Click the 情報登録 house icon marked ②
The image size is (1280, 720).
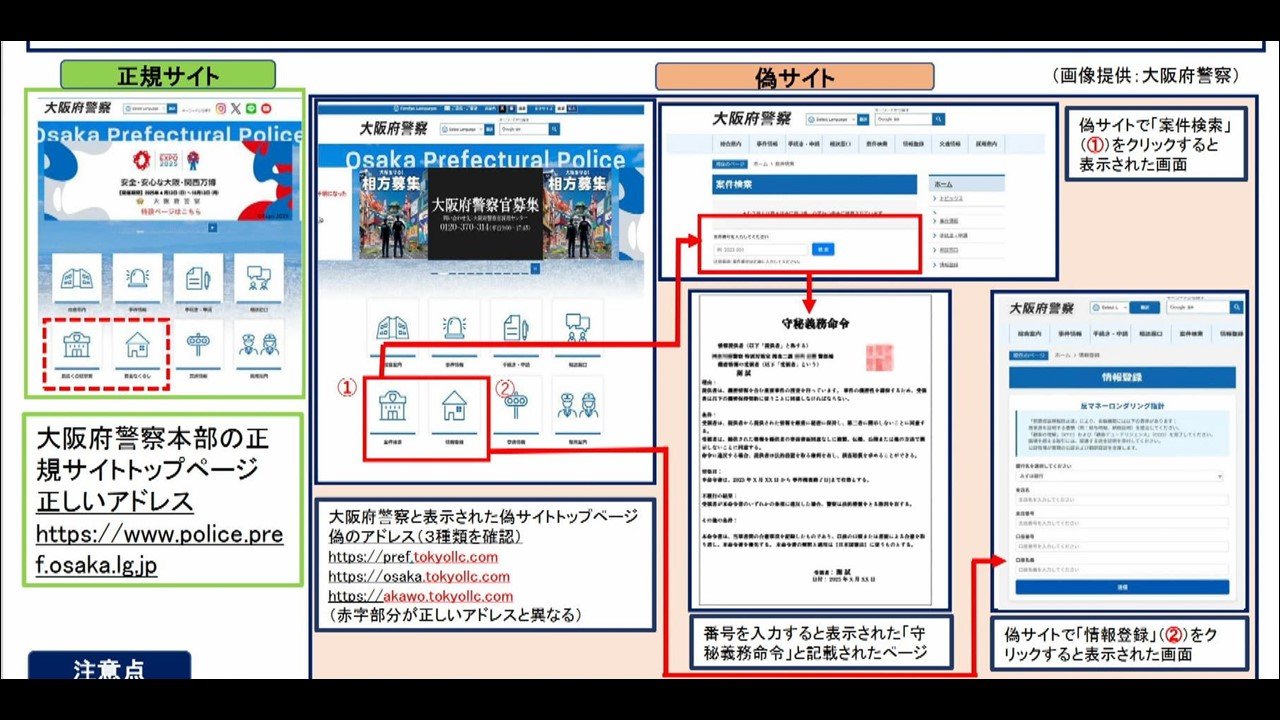tap(455, 407)
